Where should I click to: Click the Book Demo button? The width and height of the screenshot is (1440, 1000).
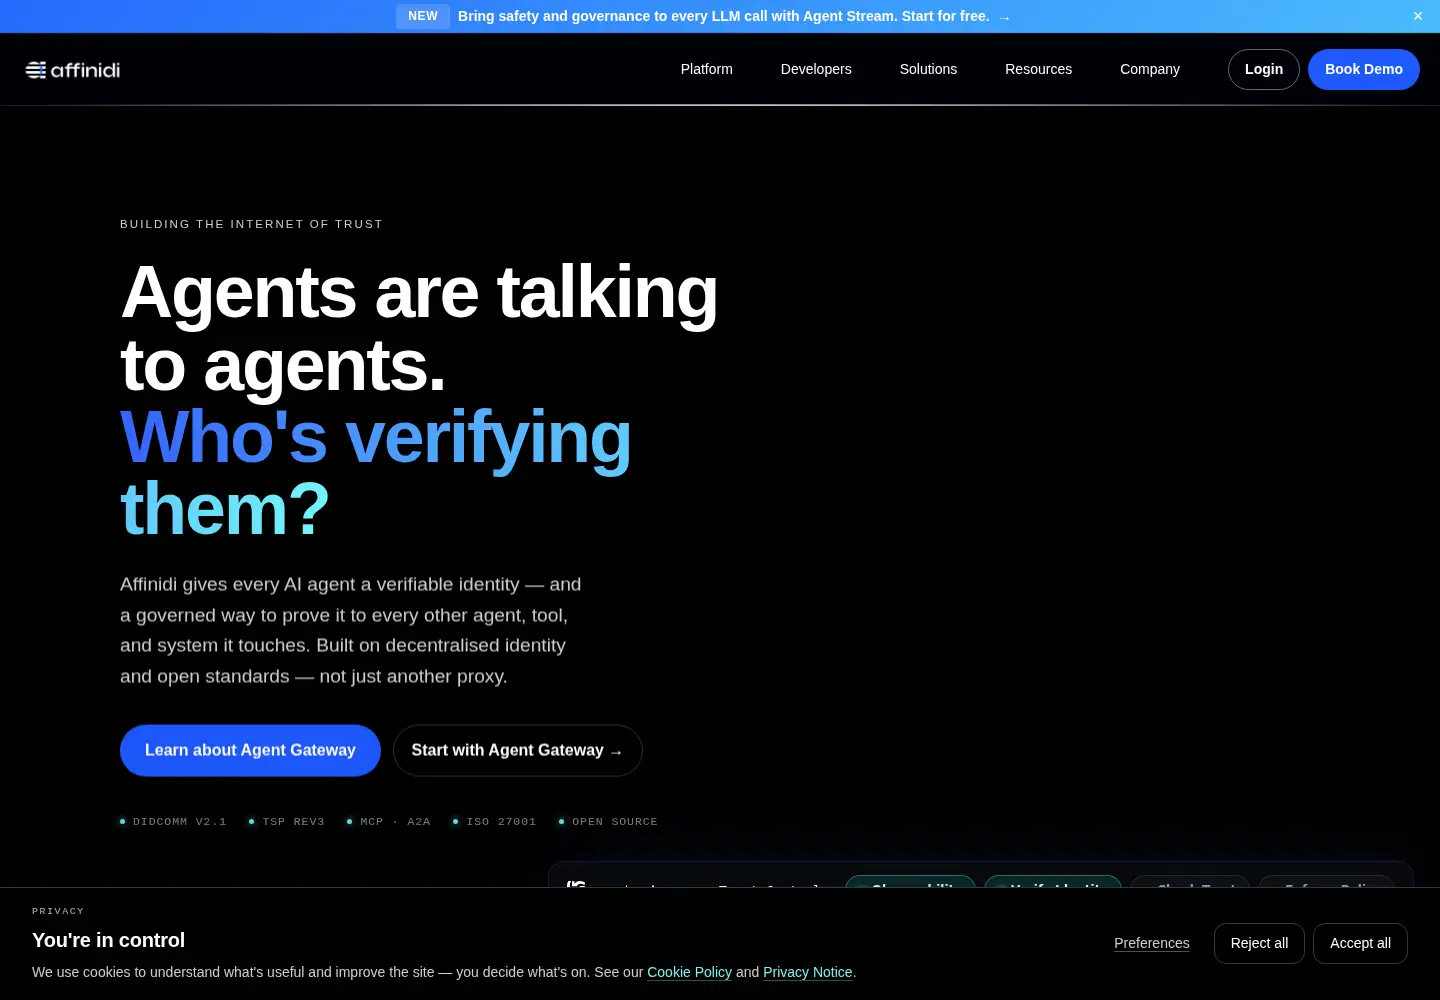(1364, 69)
